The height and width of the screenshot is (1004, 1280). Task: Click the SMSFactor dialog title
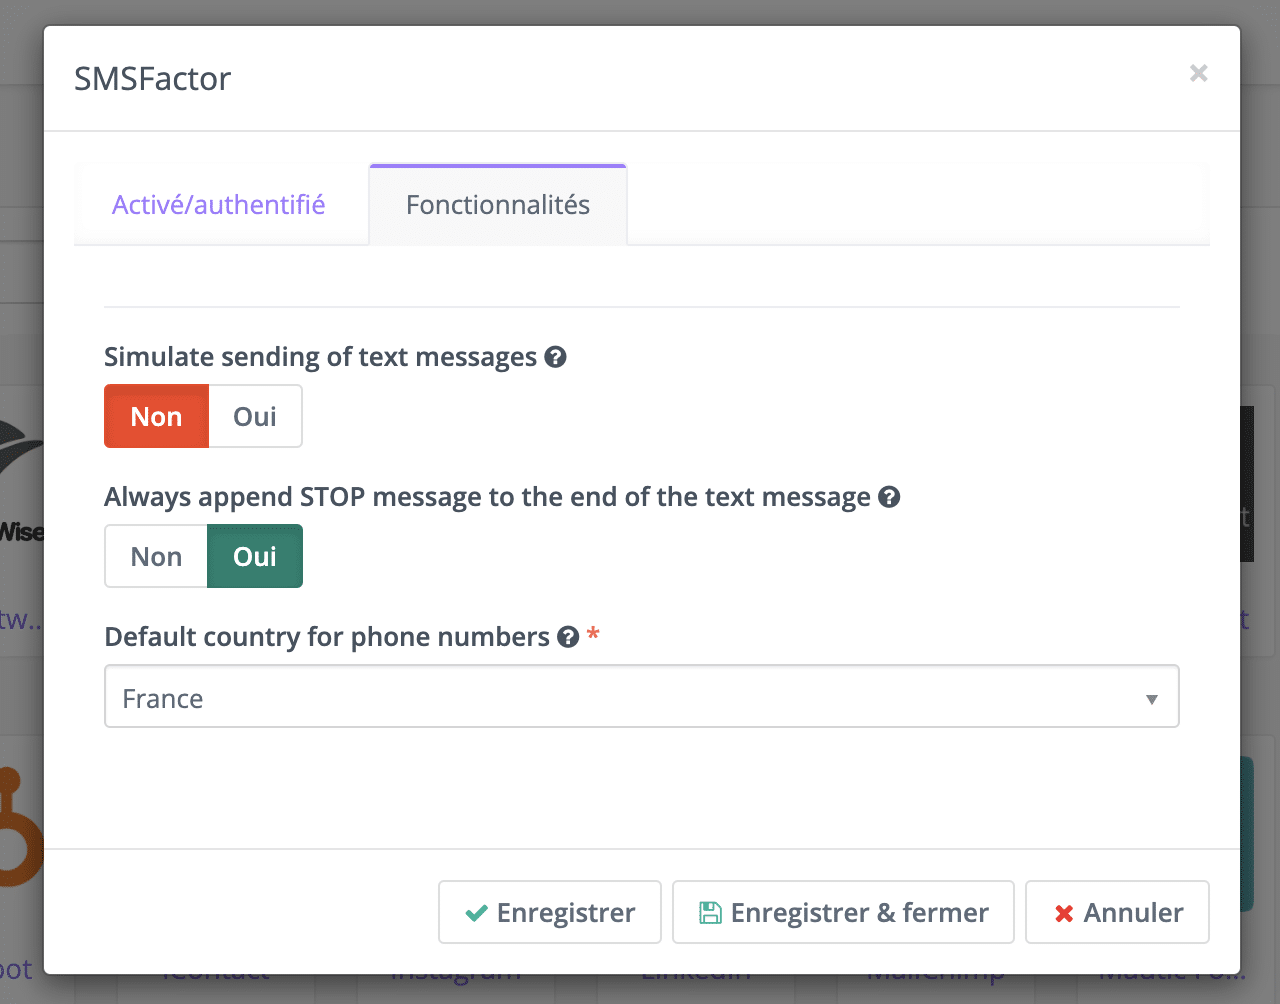click(x=152, y=79)
